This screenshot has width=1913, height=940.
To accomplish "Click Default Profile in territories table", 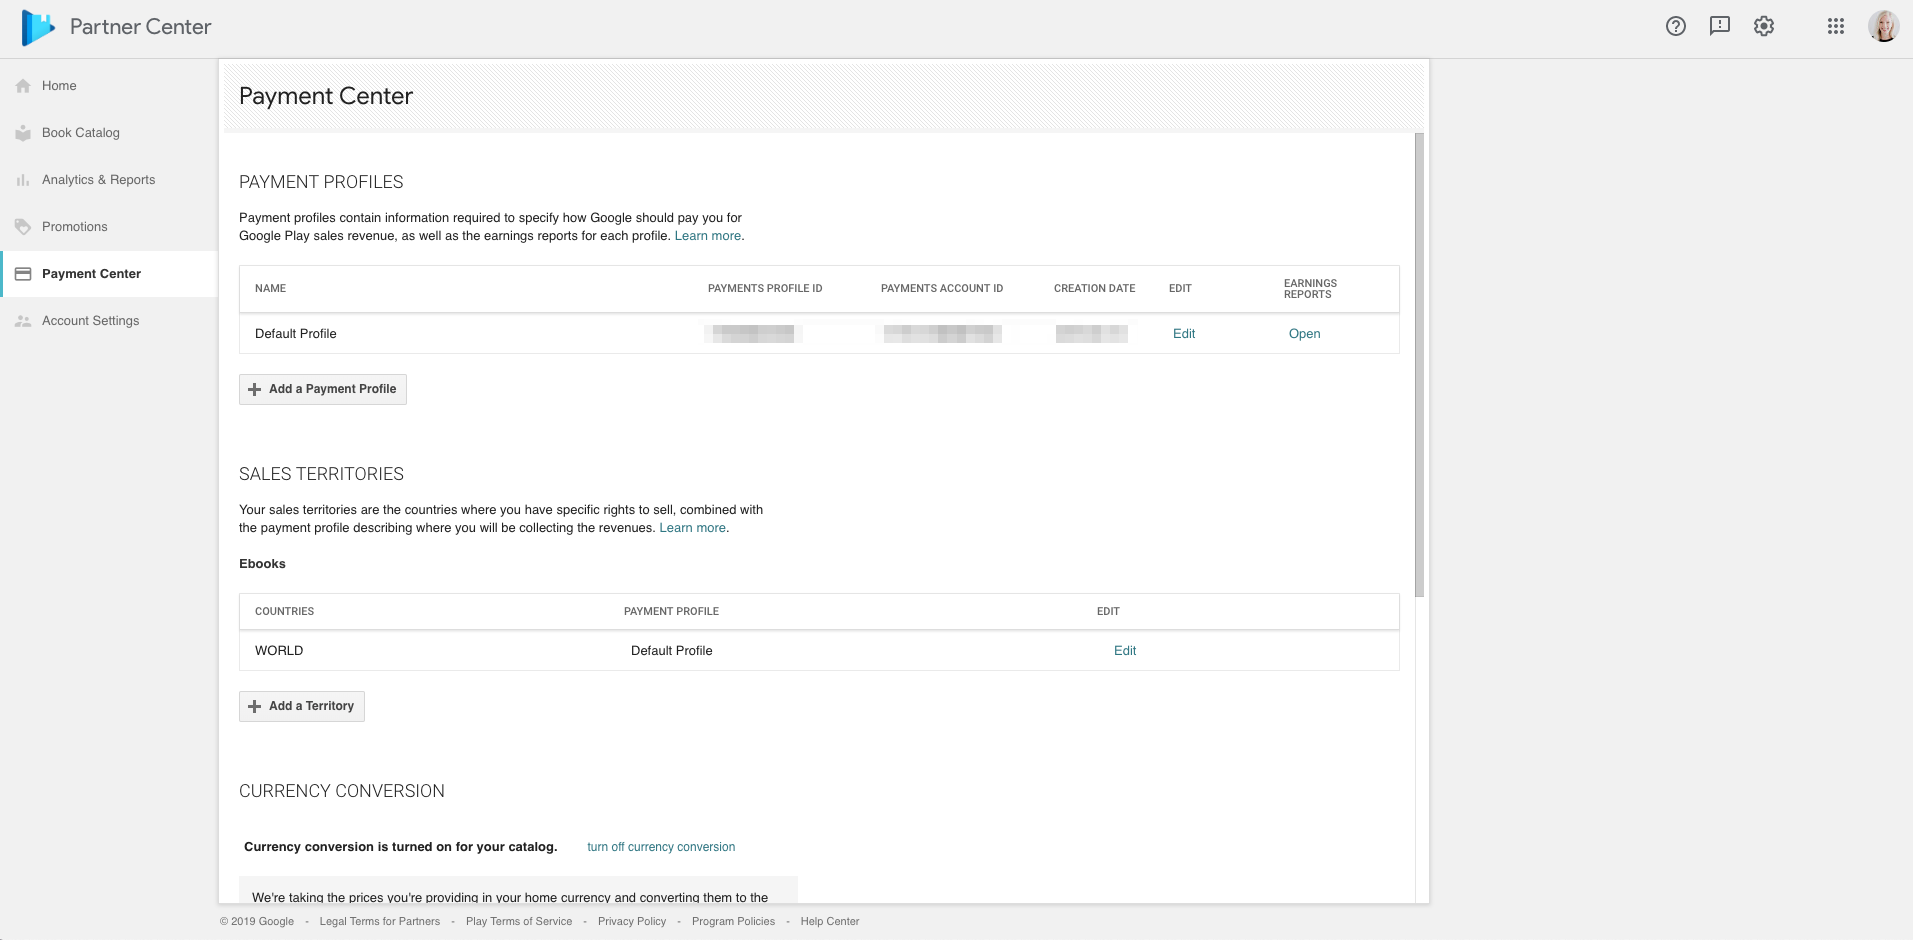I will pos(672,651).
